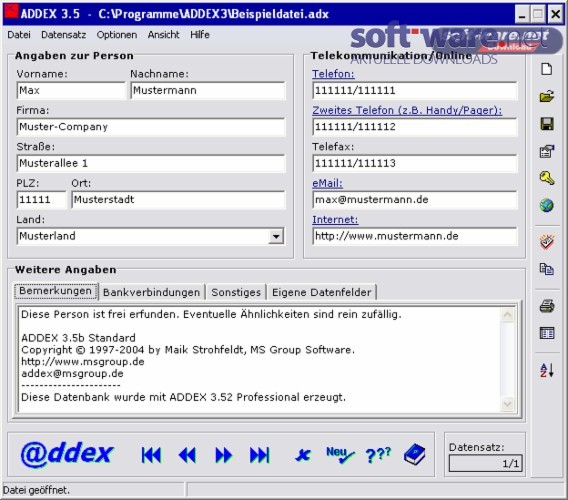The width and height of the screenshot is (568, 500).
Task: Click the globe internet icon
Action: tap(547, 205)
